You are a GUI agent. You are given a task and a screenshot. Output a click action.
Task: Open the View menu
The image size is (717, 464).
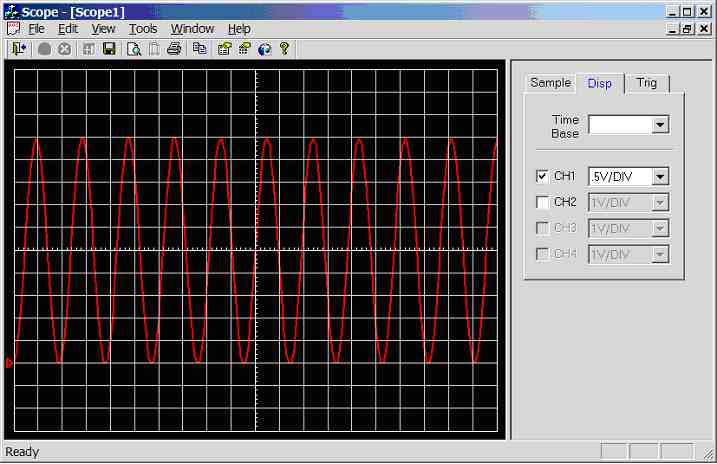tap(103, 29)
